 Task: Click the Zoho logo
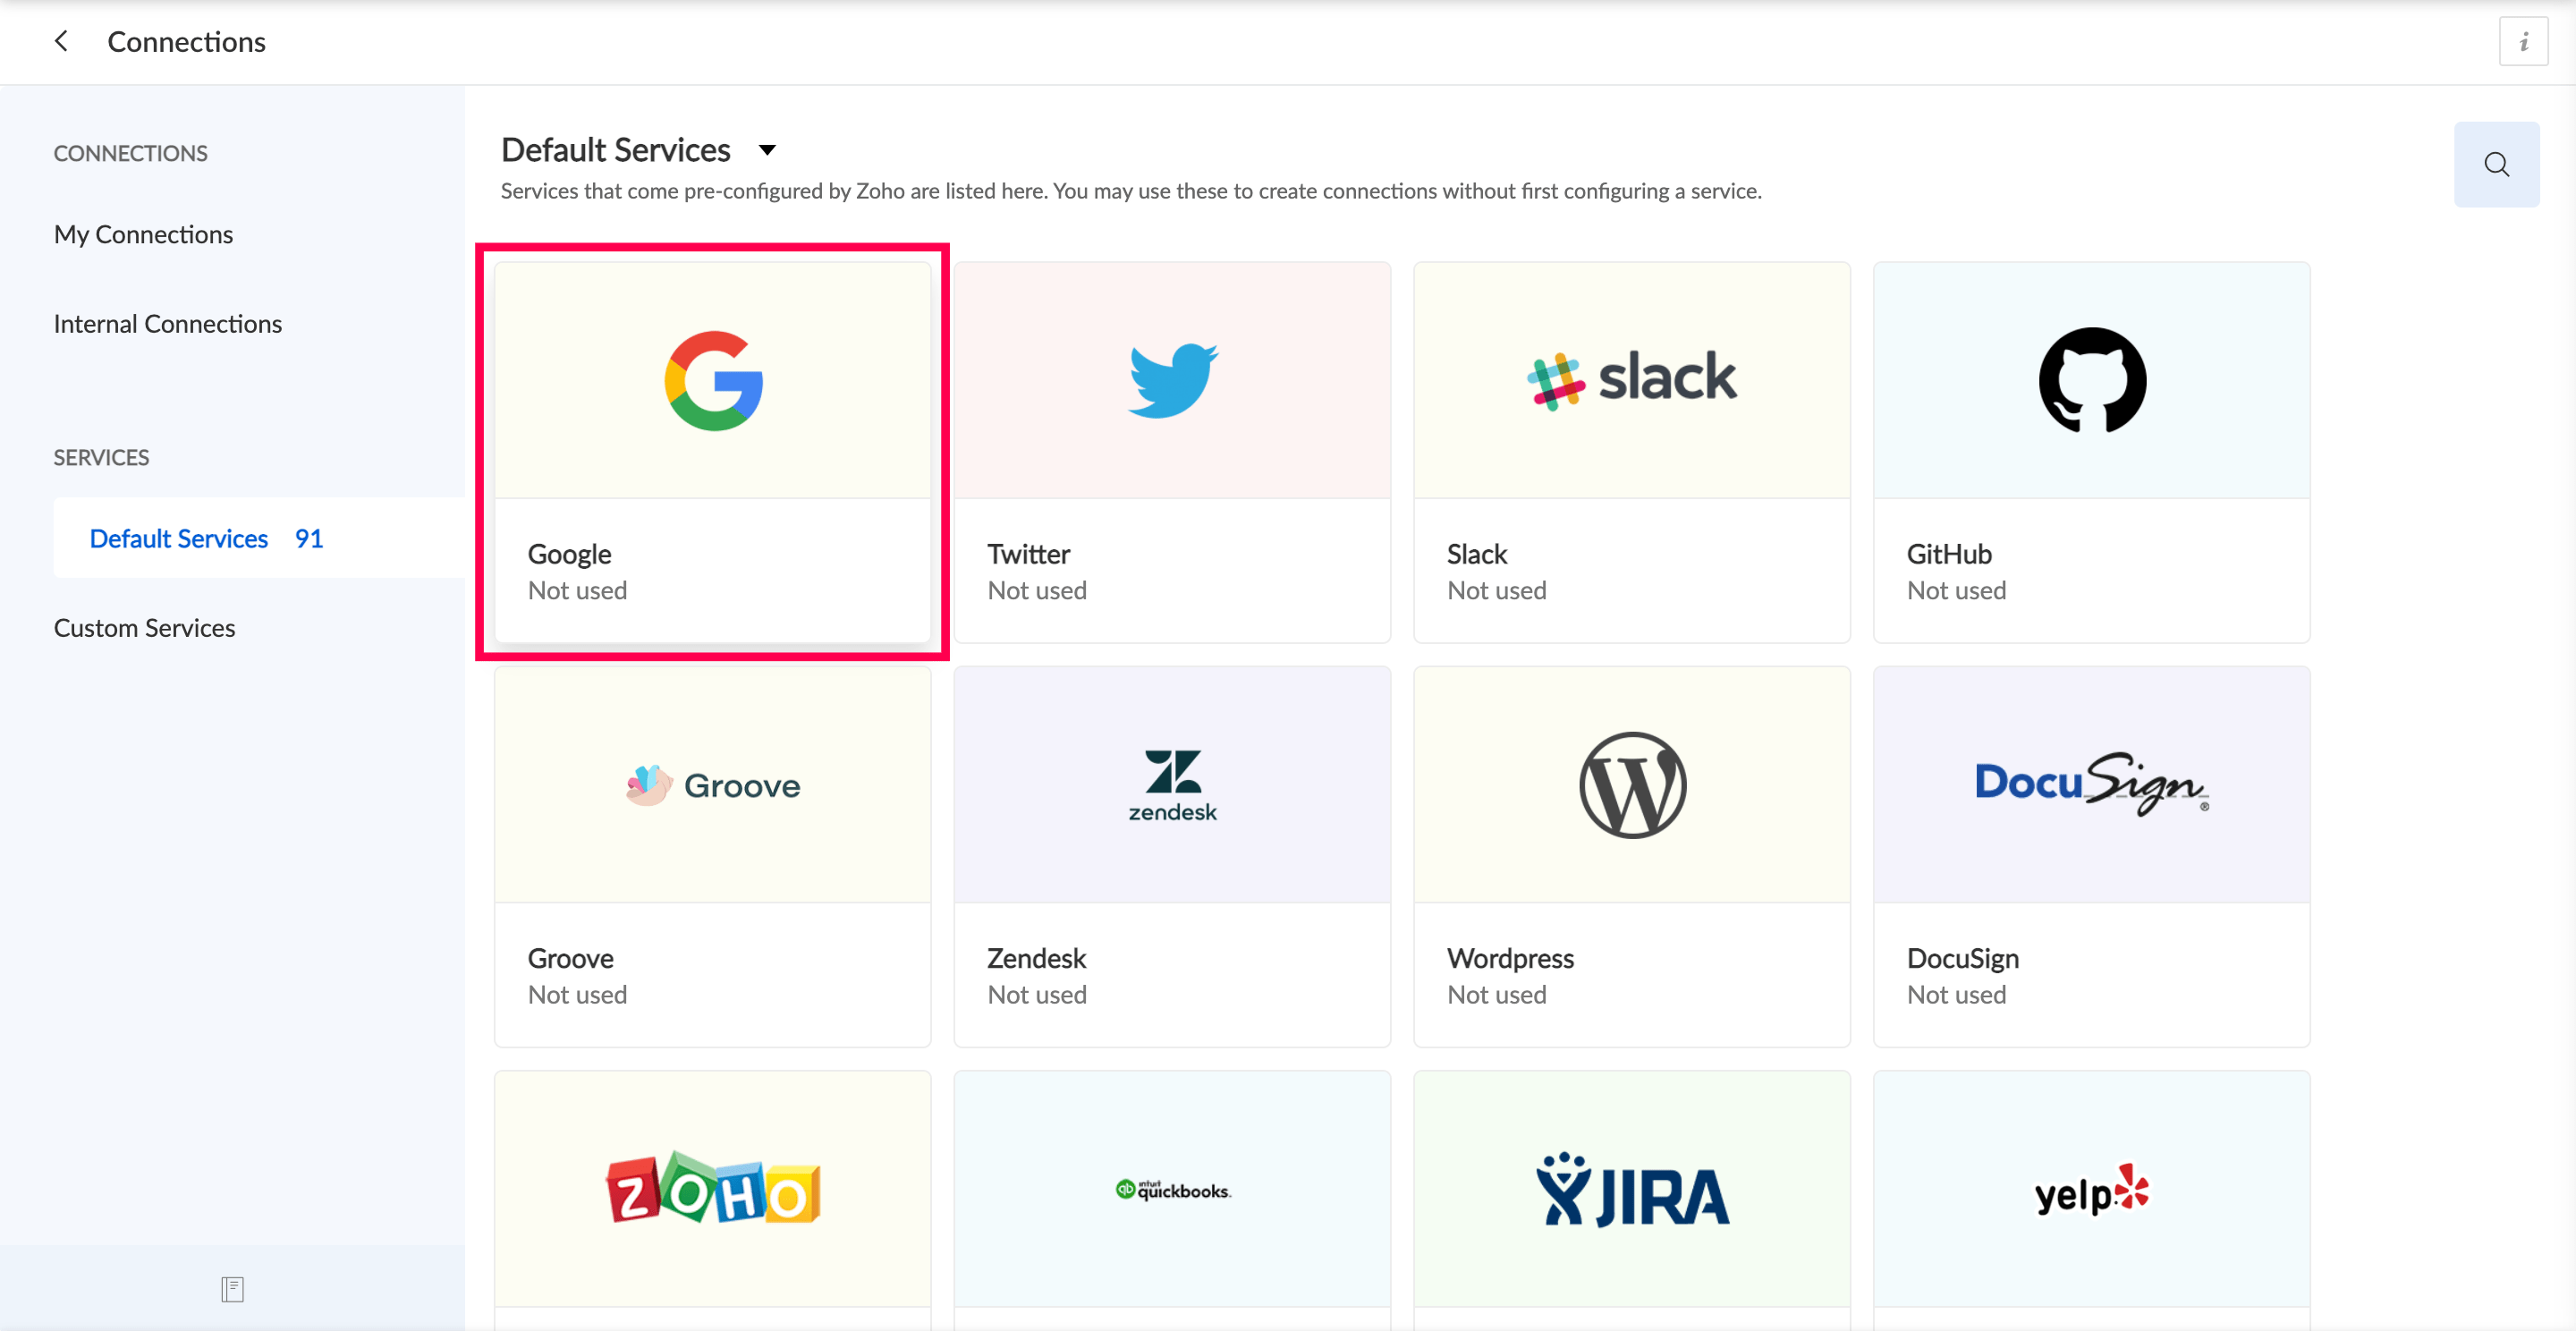click(713, 1189)
